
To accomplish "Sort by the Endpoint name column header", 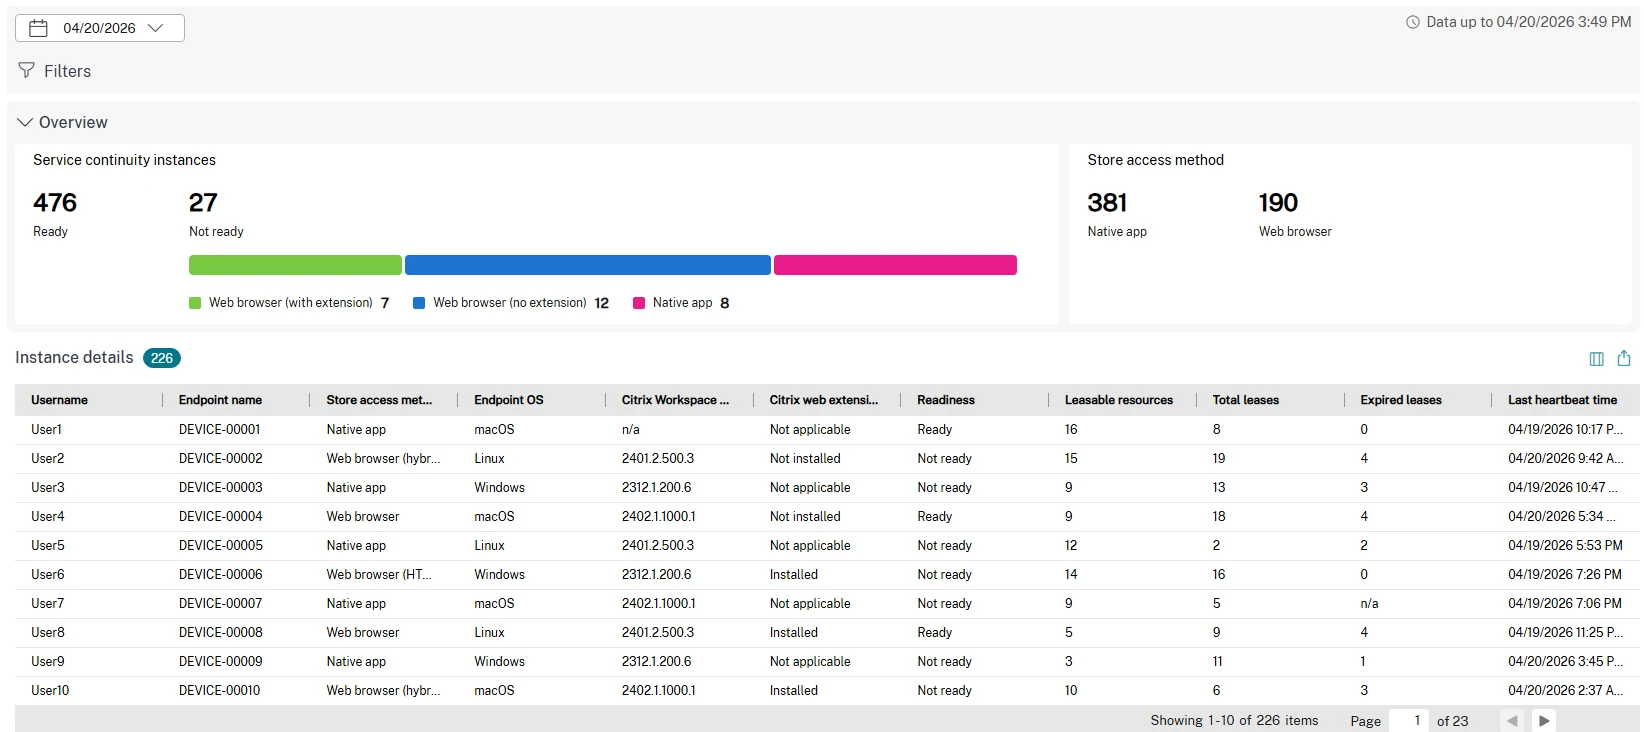I will tap(220, 400).
